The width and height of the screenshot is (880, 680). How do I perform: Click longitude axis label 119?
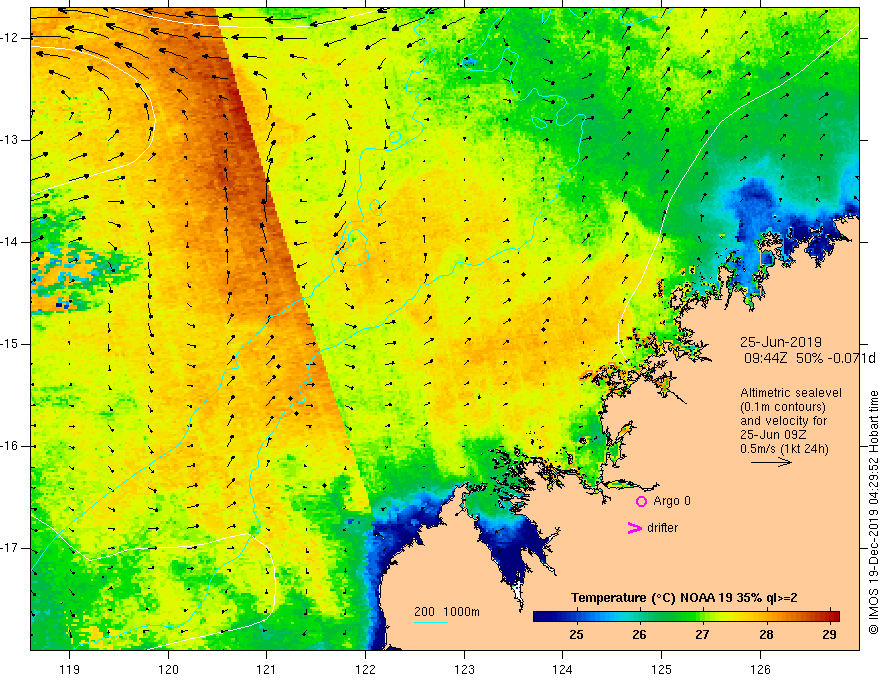click(x=70, y=669)
